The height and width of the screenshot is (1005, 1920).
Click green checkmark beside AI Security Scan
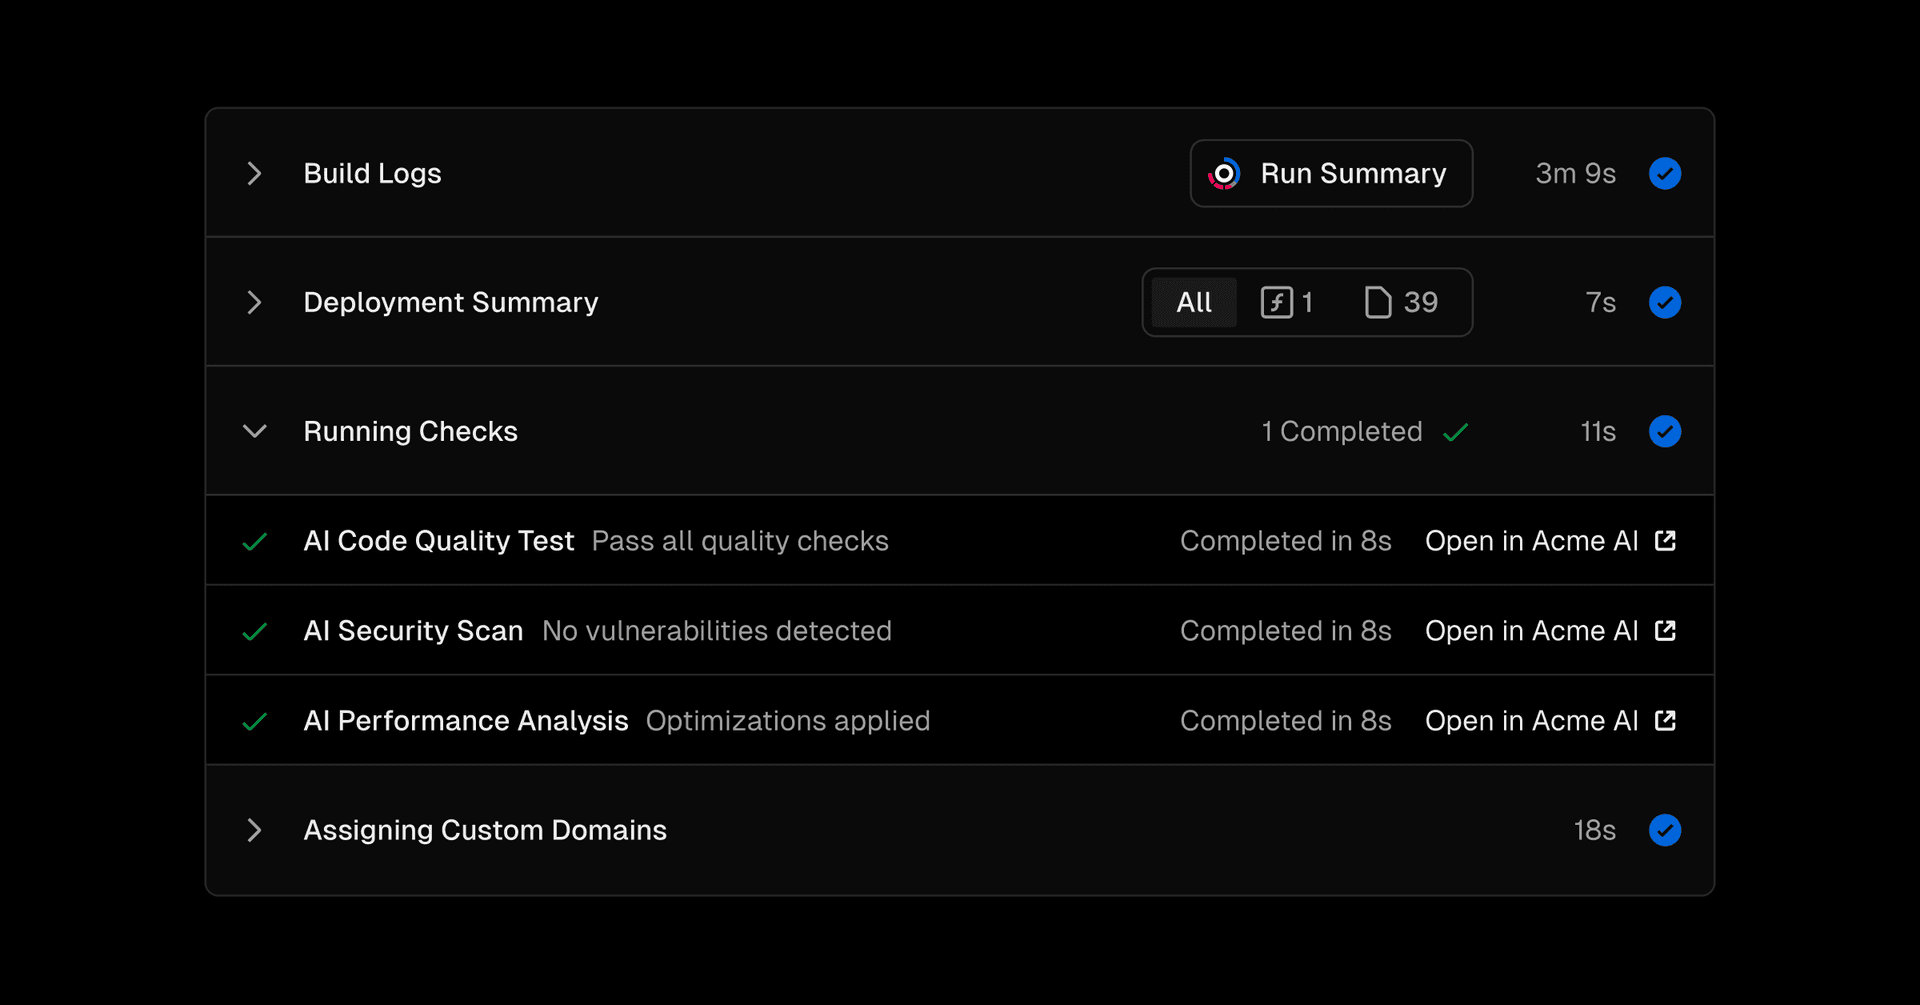point(255,632)
